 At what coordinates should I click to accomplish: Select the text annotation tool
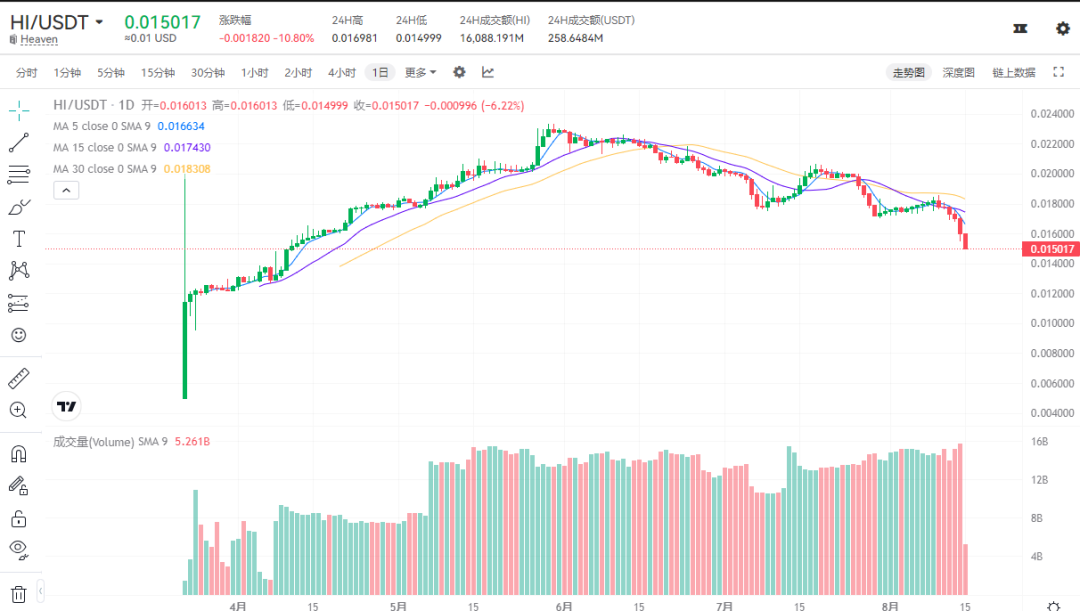coord(18,239)
